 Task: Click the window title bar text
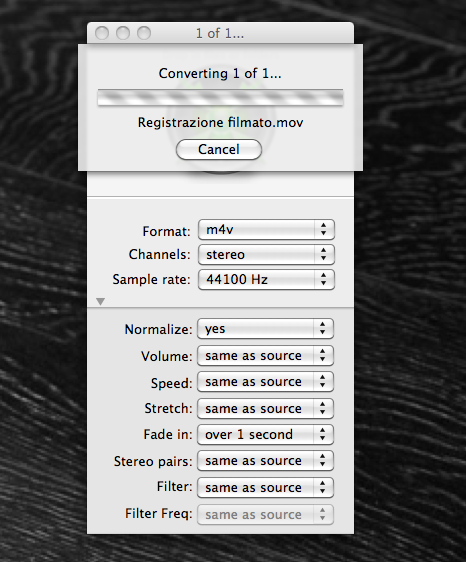(x=220, y=34)
